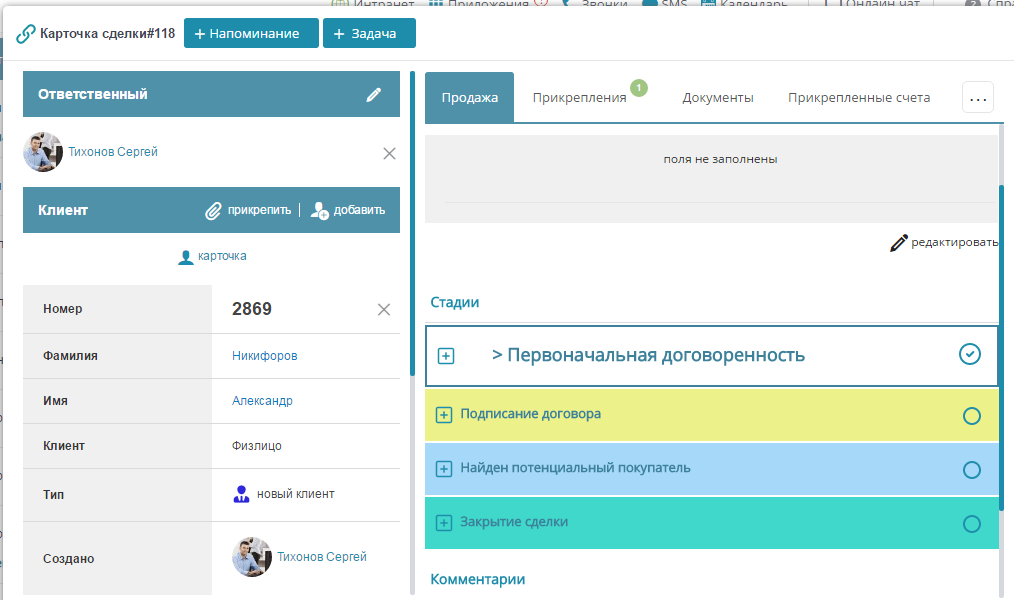
Task: Remove client number 2869 with X
Action: [384, 310]
